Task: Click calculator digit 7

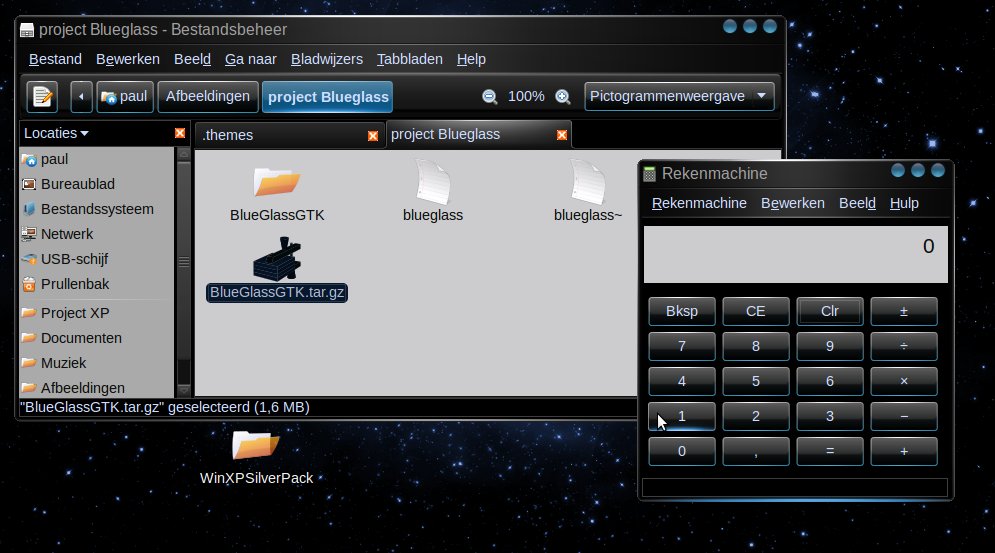Action: (x=682, y=346)
